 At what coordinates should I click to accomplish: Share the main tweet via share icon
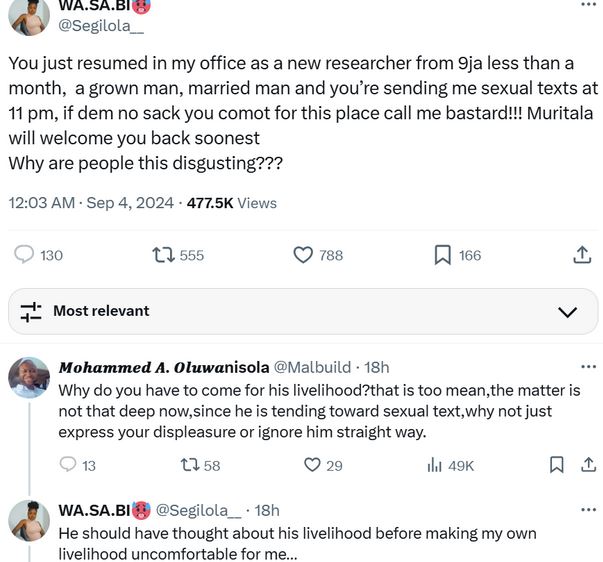pos(581,255)
